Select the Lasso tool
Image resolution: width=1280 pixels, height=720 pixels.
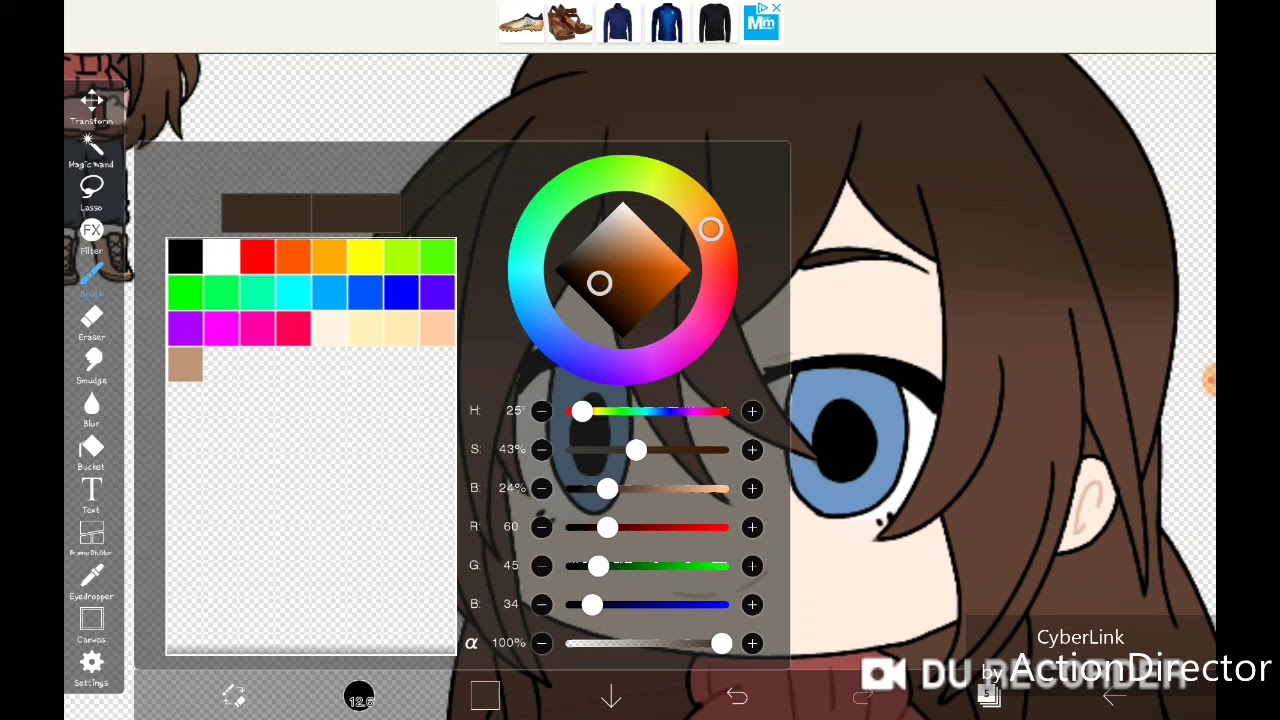pyautogui.click(x=91, y=194)
